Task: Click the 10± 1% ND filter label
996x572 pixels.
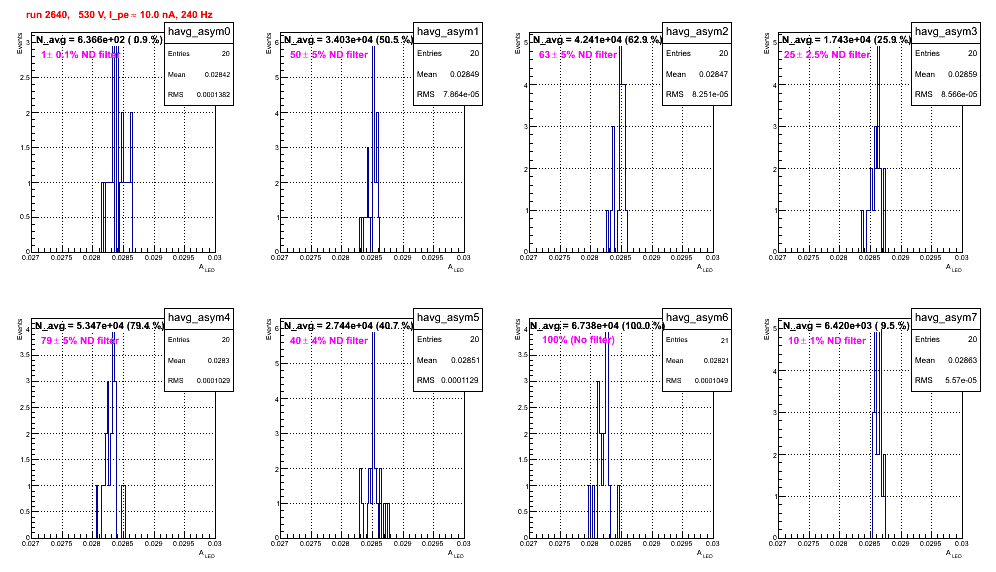Action: pos(827,341)
